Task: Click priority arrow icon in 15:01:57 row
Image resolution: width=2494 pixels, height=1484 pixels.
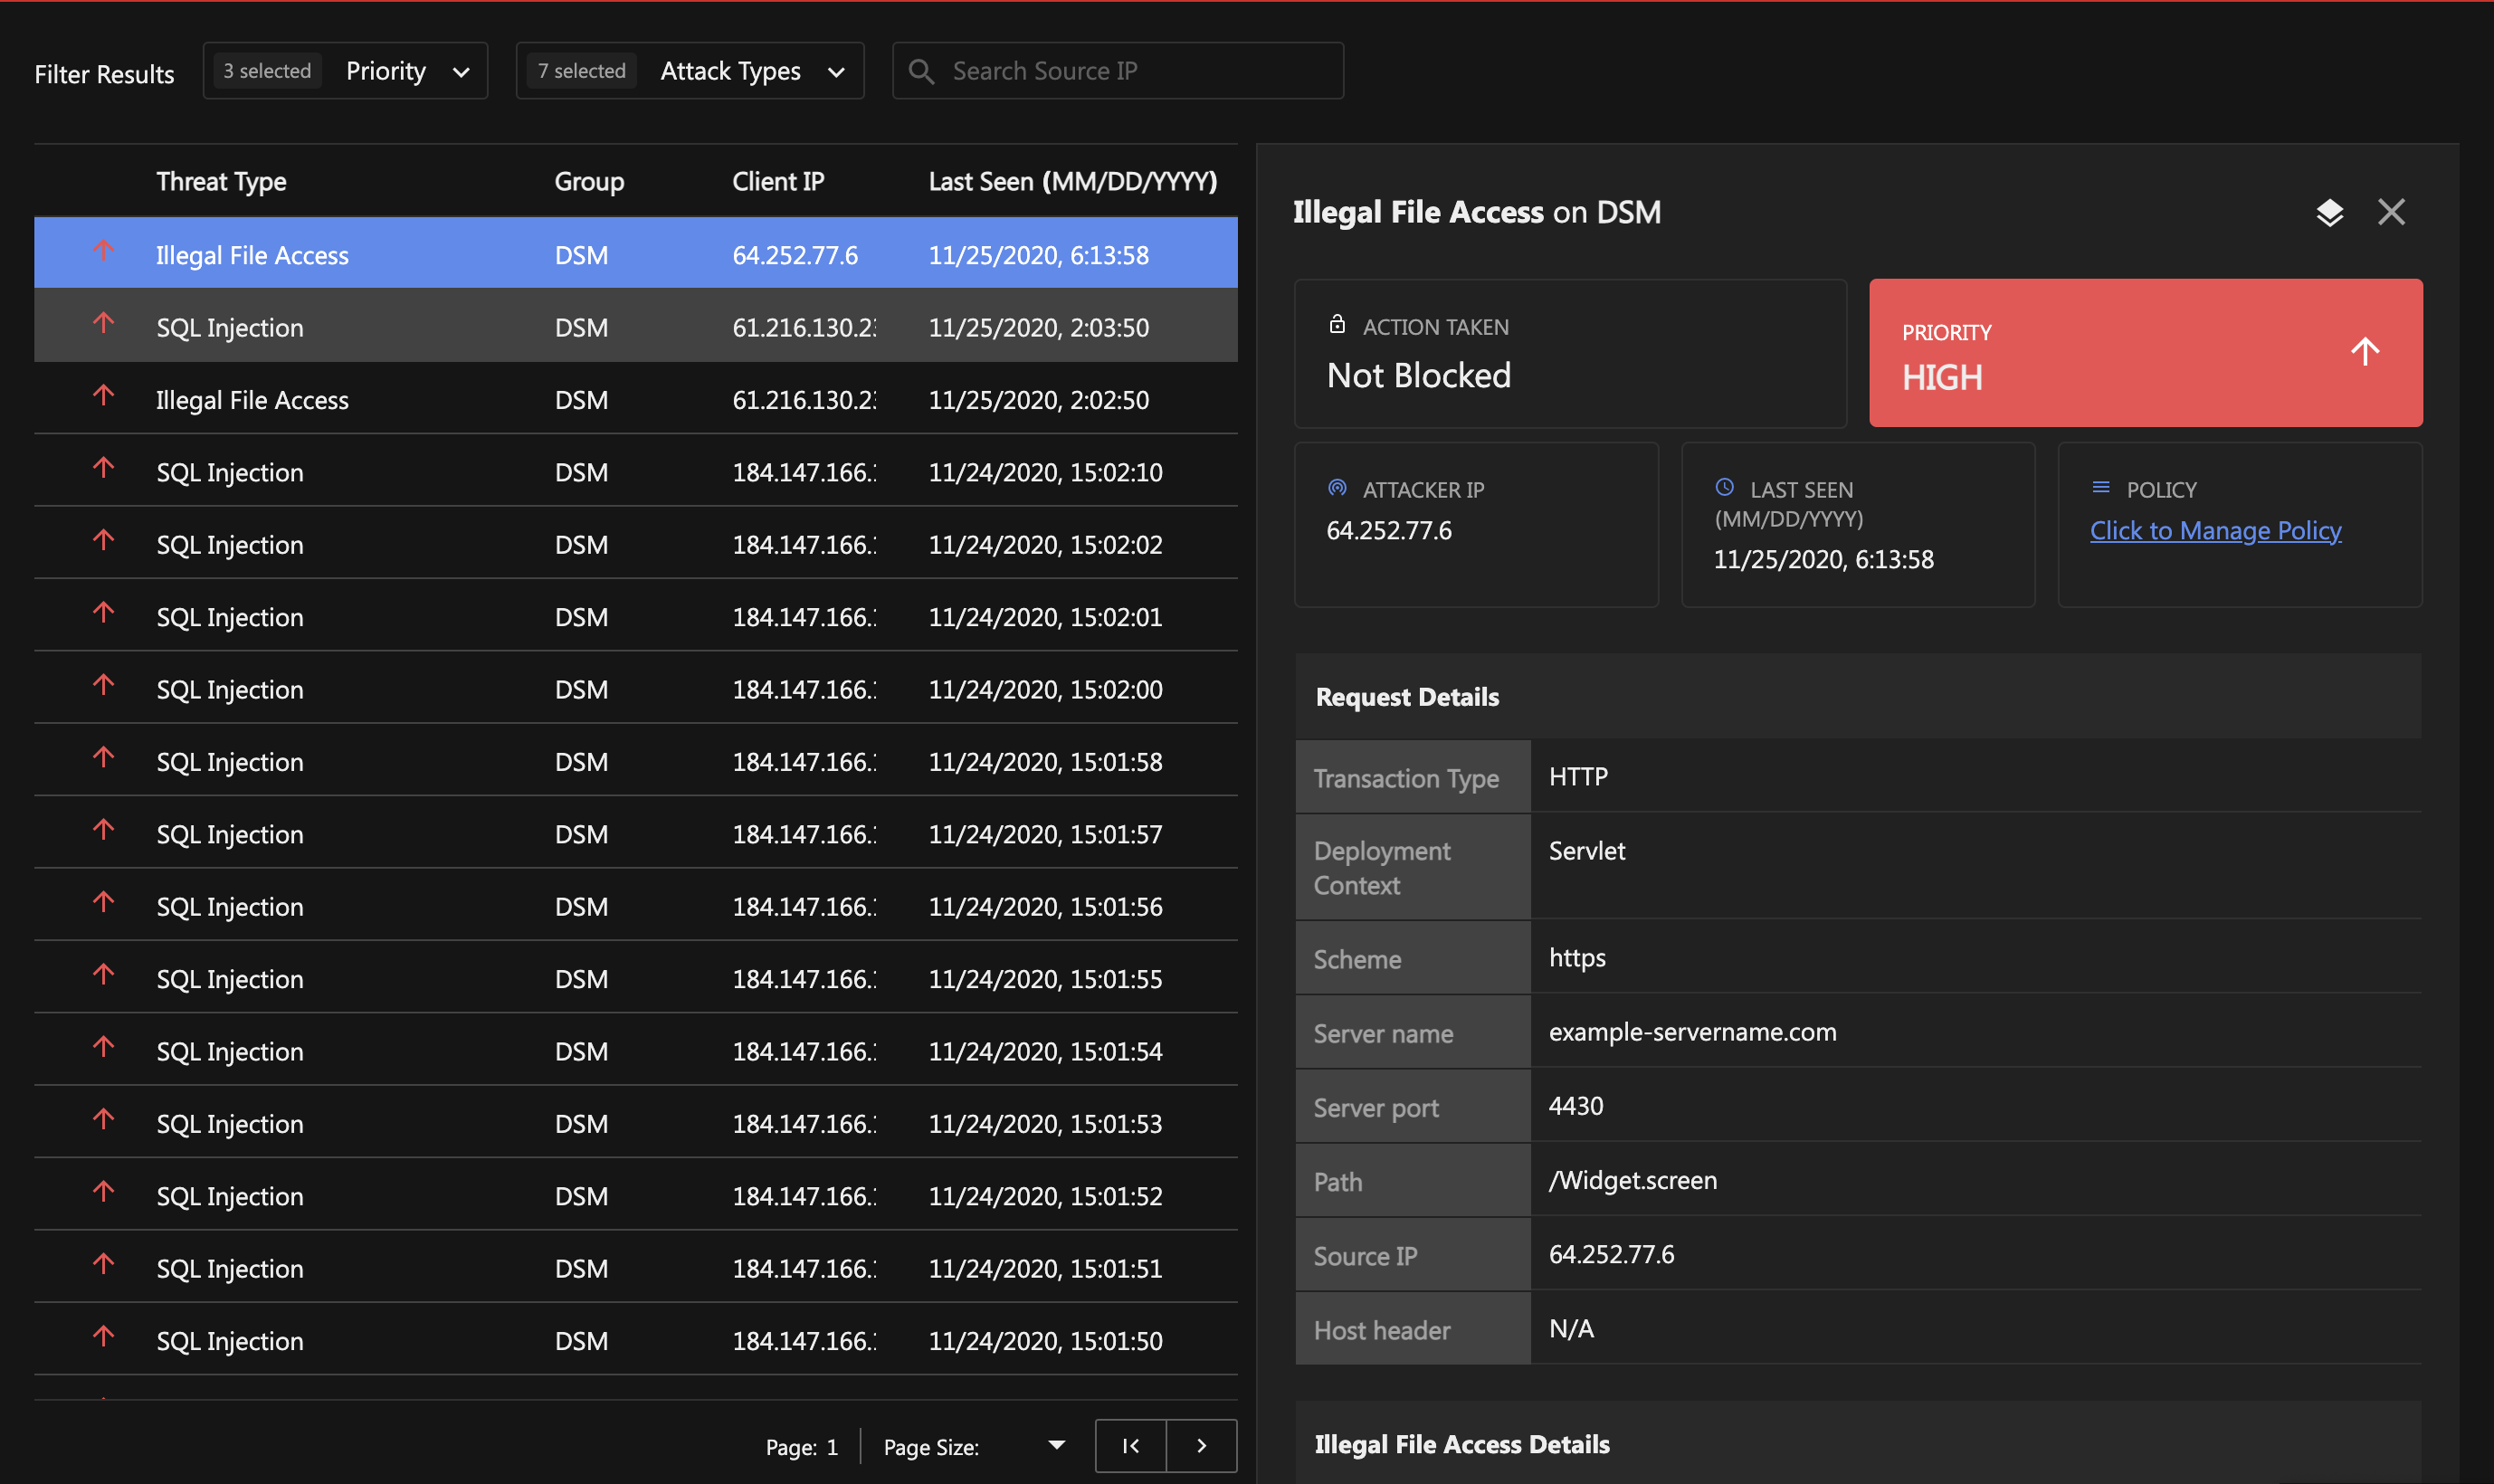Action: 103,829
